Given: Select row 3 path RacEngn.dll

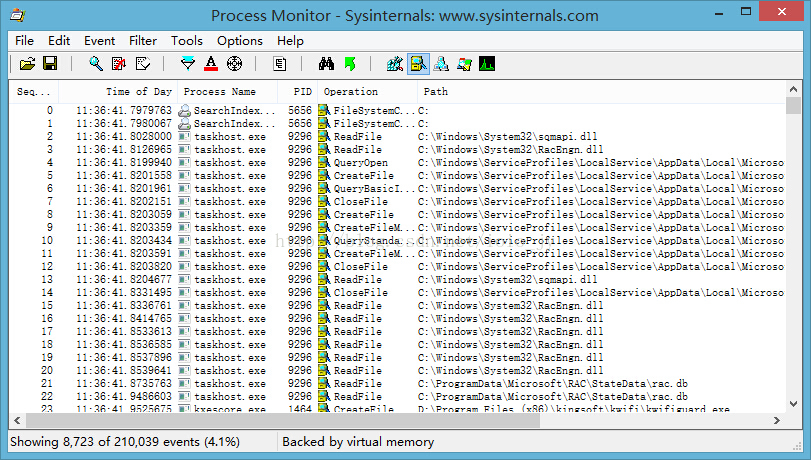Looking at the screenshot, I should (510, 150).
